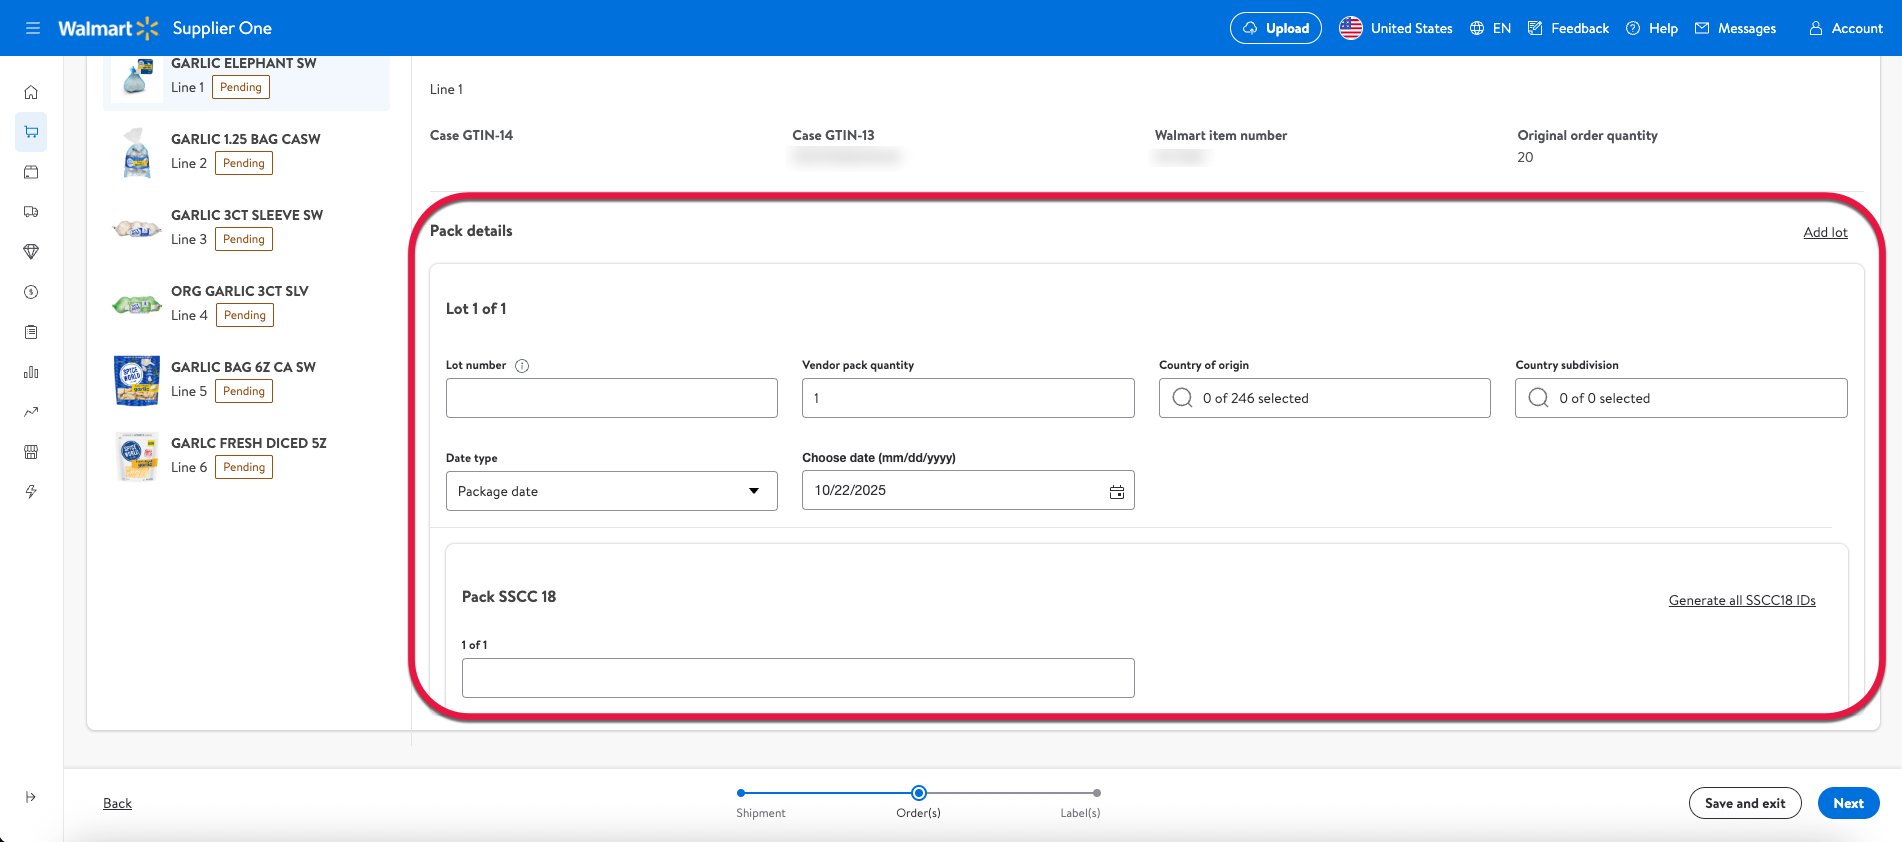Click the bar chart sidebar icon
The height and width of the screenshot is (842, 1902).
point(31,372)
